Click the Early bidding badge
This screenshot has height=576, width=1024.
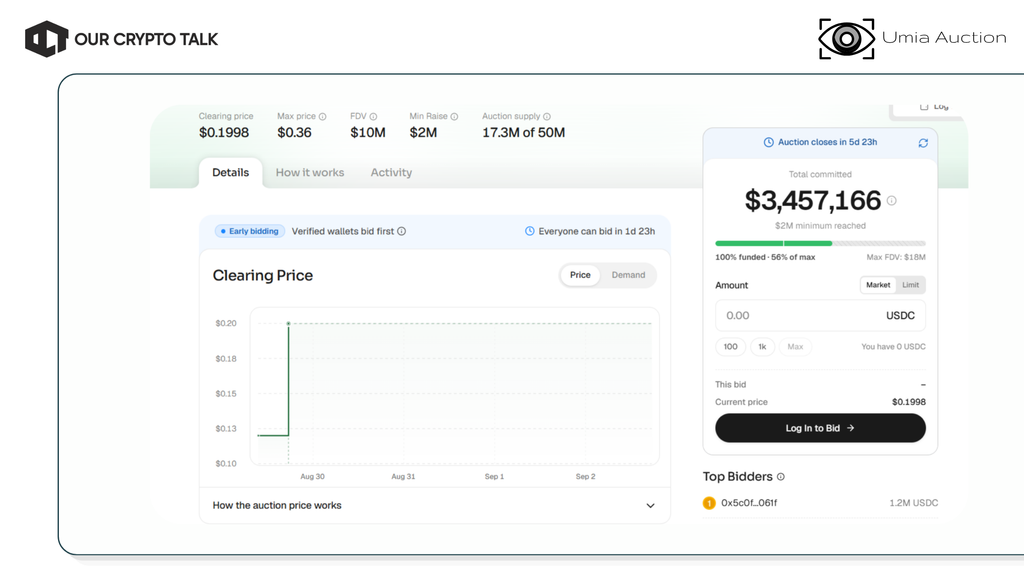pos(249,231)
